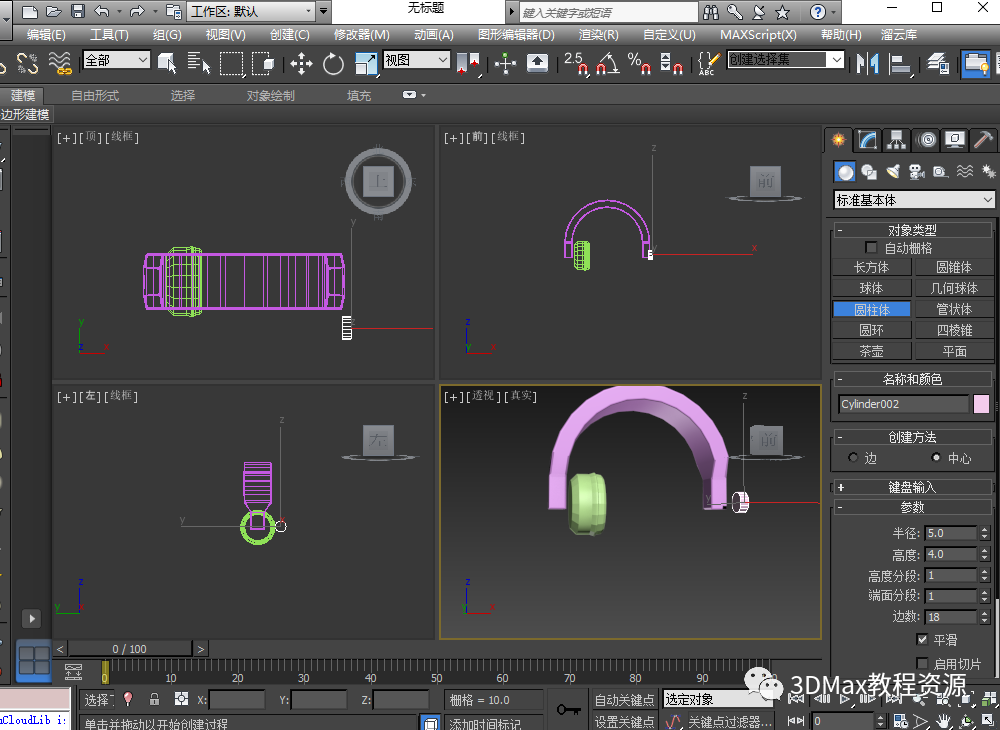
Task: Open the Modify panel tab
Action: 868,140
